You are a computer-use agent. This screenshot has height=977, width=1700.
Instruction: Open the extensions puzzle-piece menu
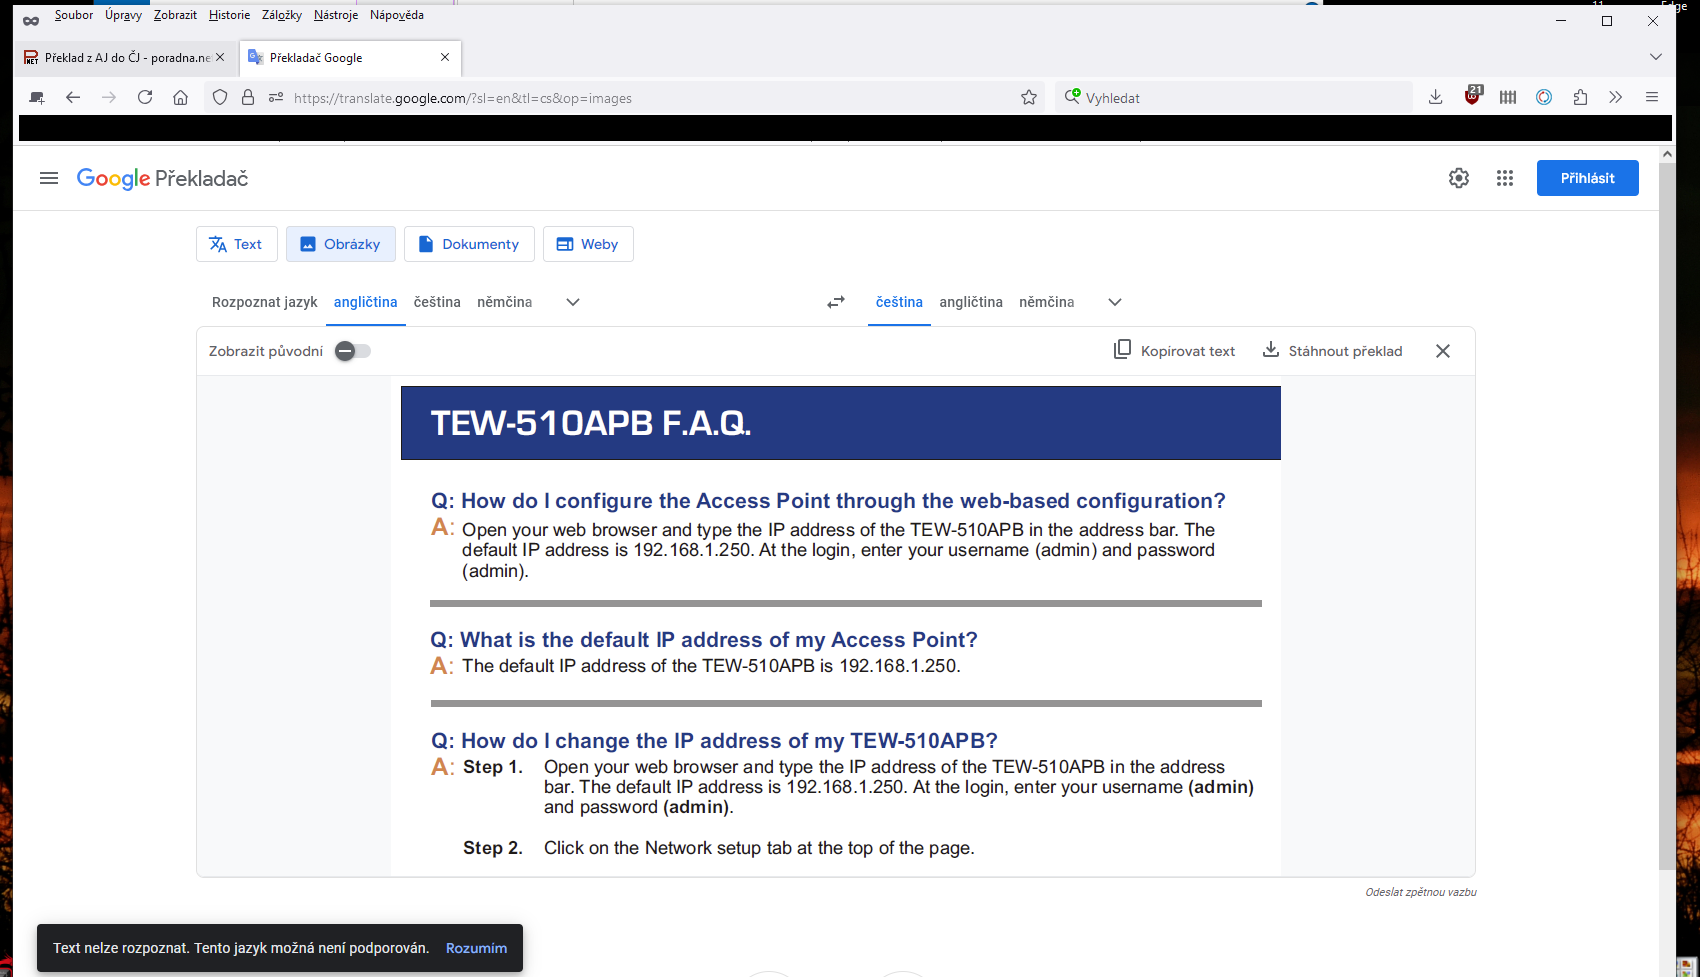pos(1580,97)
